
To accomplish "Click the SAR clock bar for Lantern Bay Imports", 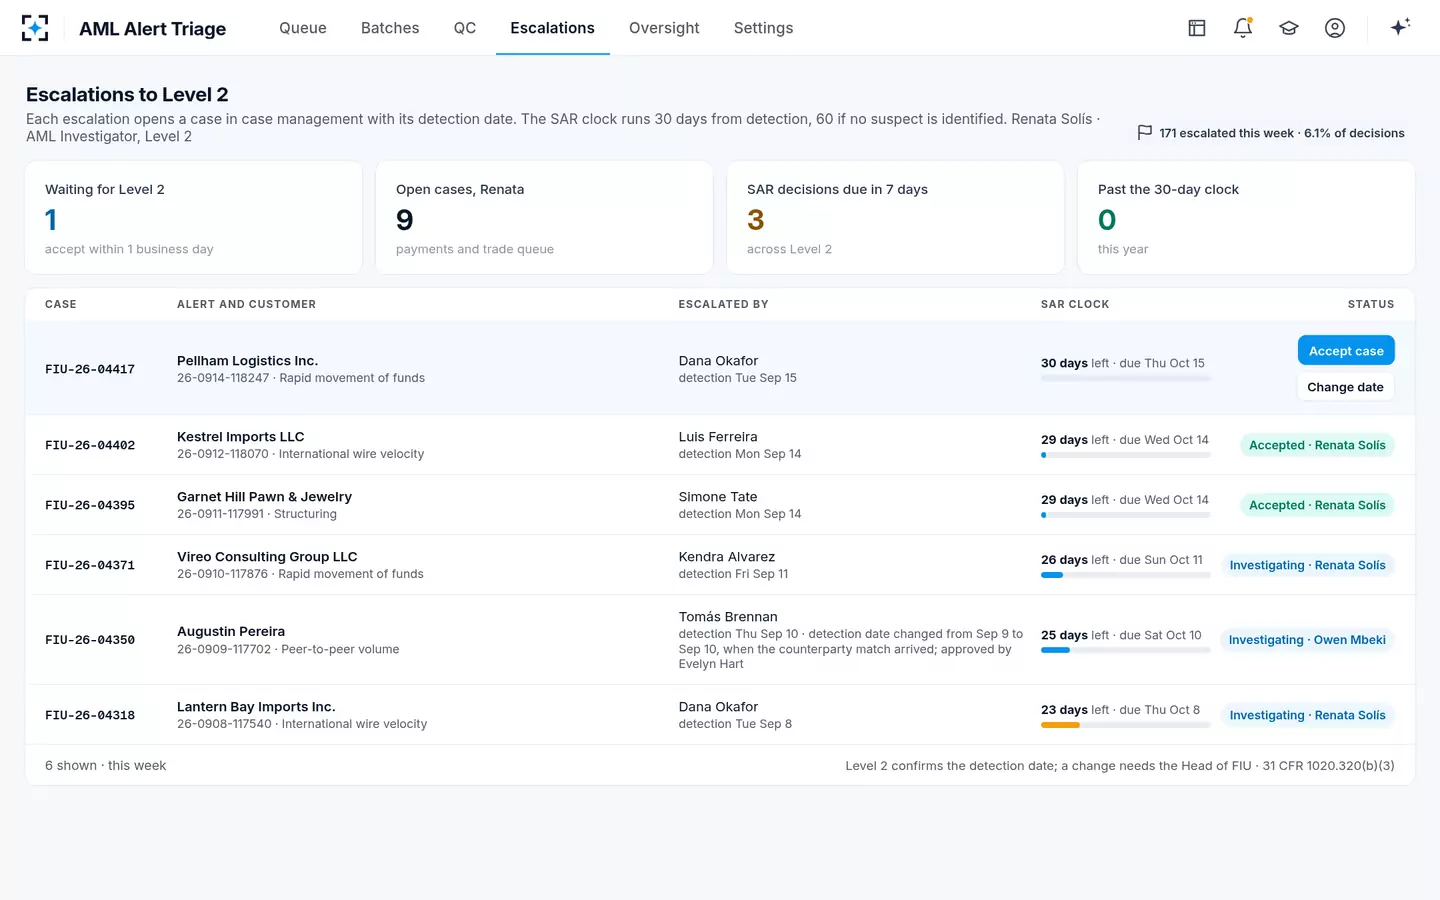I will coord(1125,725).
